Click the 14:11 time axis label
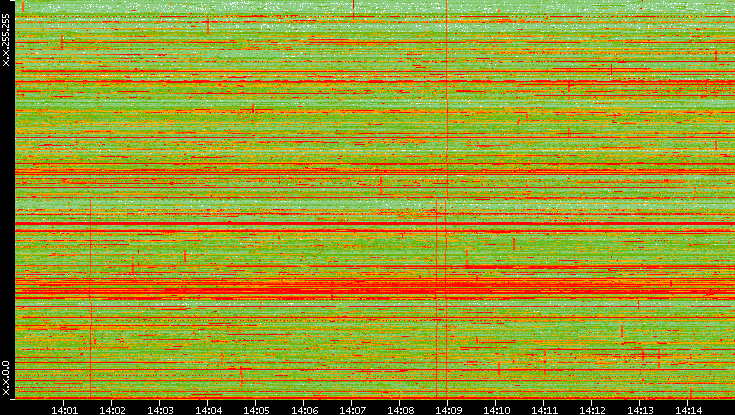The width and height of the screenshot is (735, 415). 544,410
